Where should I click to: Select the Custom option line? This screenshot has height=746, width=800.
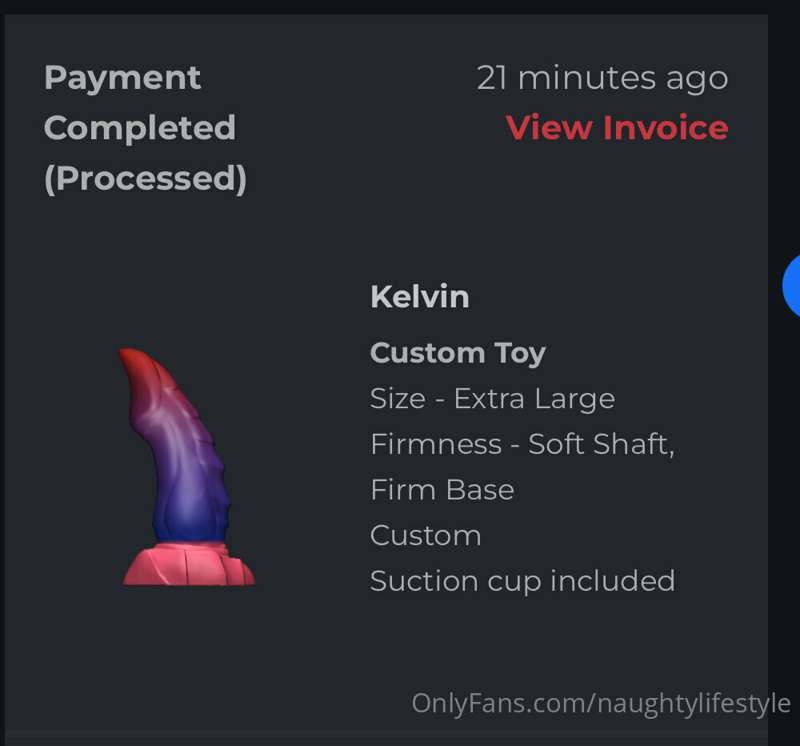426,536
